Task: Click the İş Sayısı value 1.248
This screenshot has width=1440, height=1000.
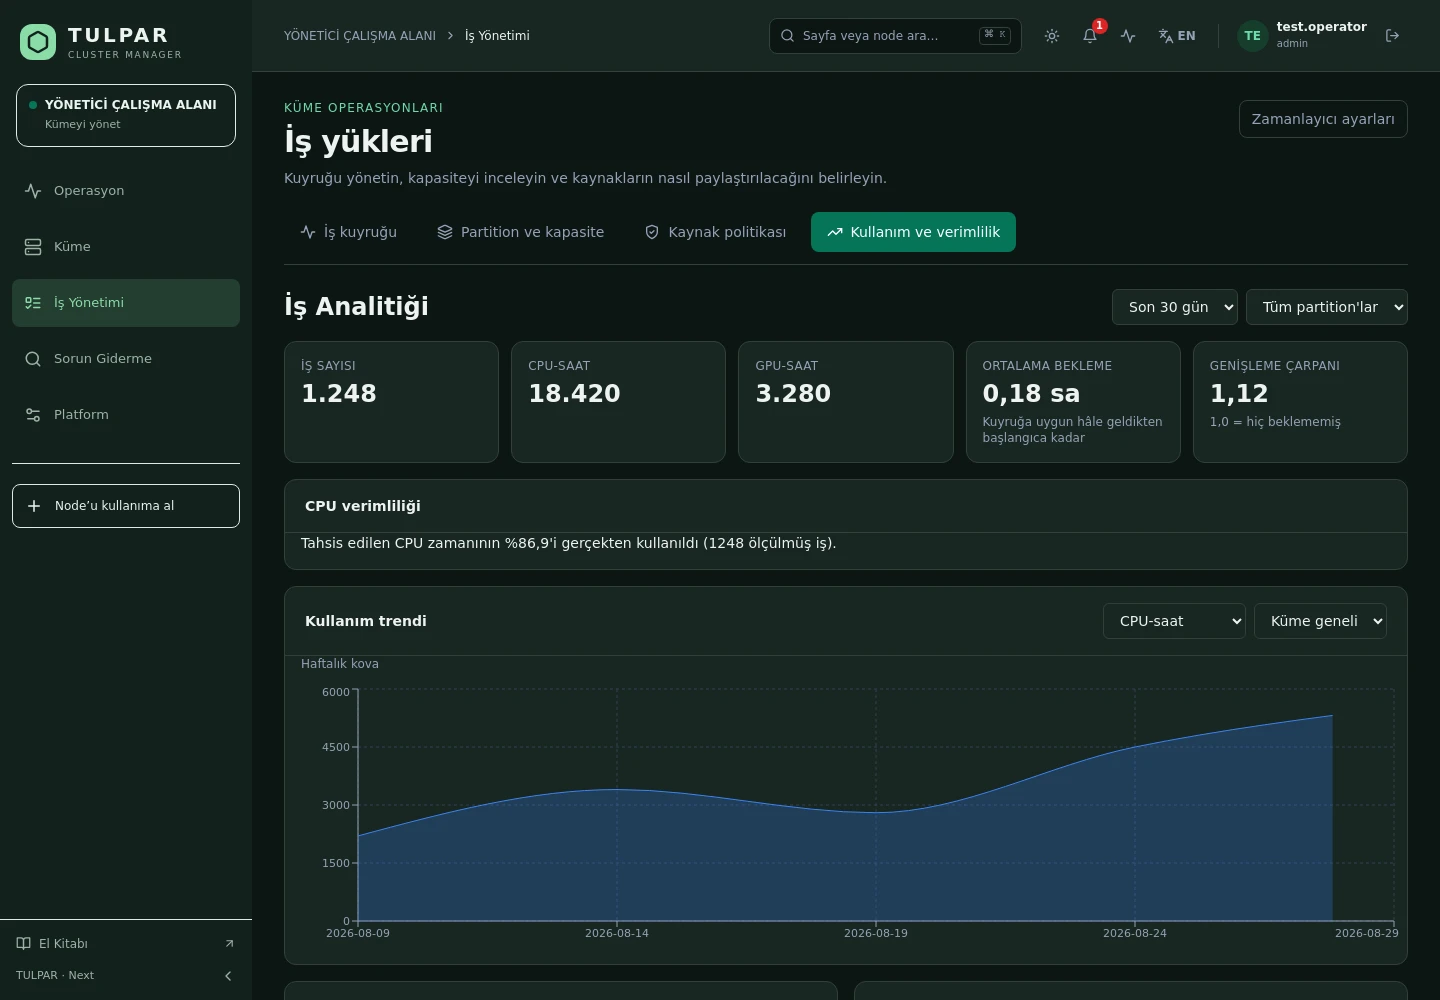Action: click(x=339, y=394)
